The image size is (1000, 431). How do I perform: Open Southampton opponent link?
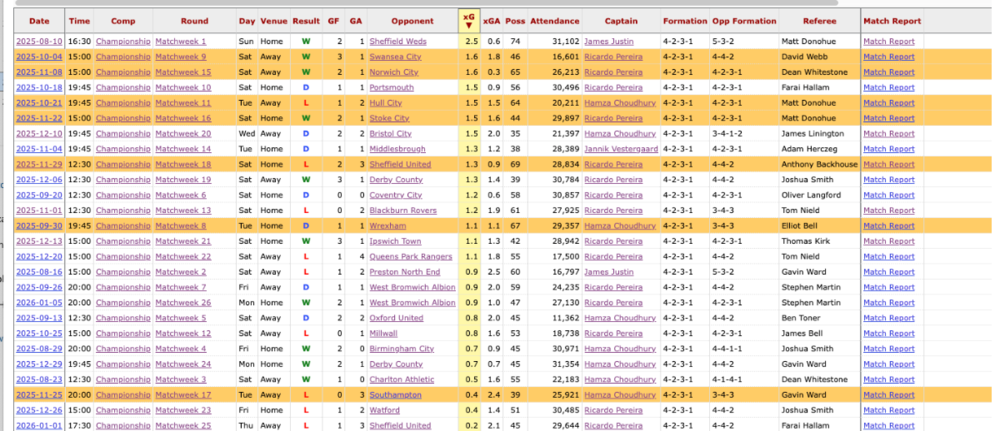395,395
